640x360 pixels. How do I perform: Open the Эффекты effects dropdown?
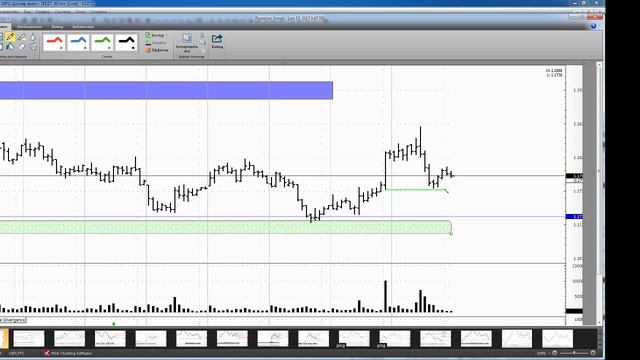pos(156,50)
